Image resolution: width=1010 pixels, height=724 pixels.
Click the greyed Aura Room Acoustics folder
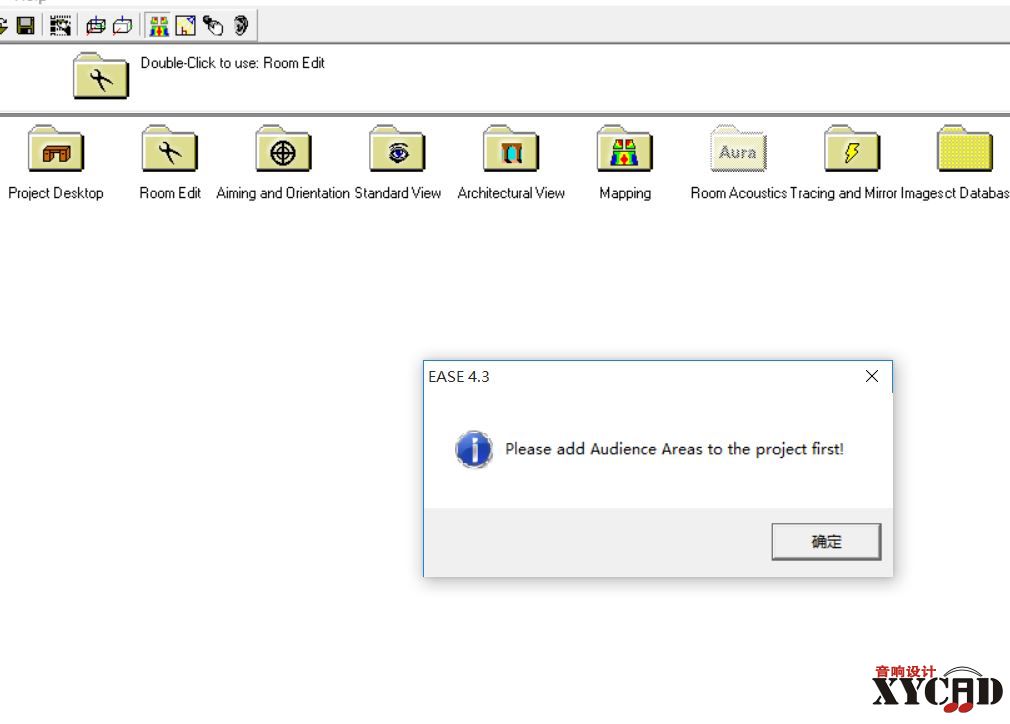[738, 148]
